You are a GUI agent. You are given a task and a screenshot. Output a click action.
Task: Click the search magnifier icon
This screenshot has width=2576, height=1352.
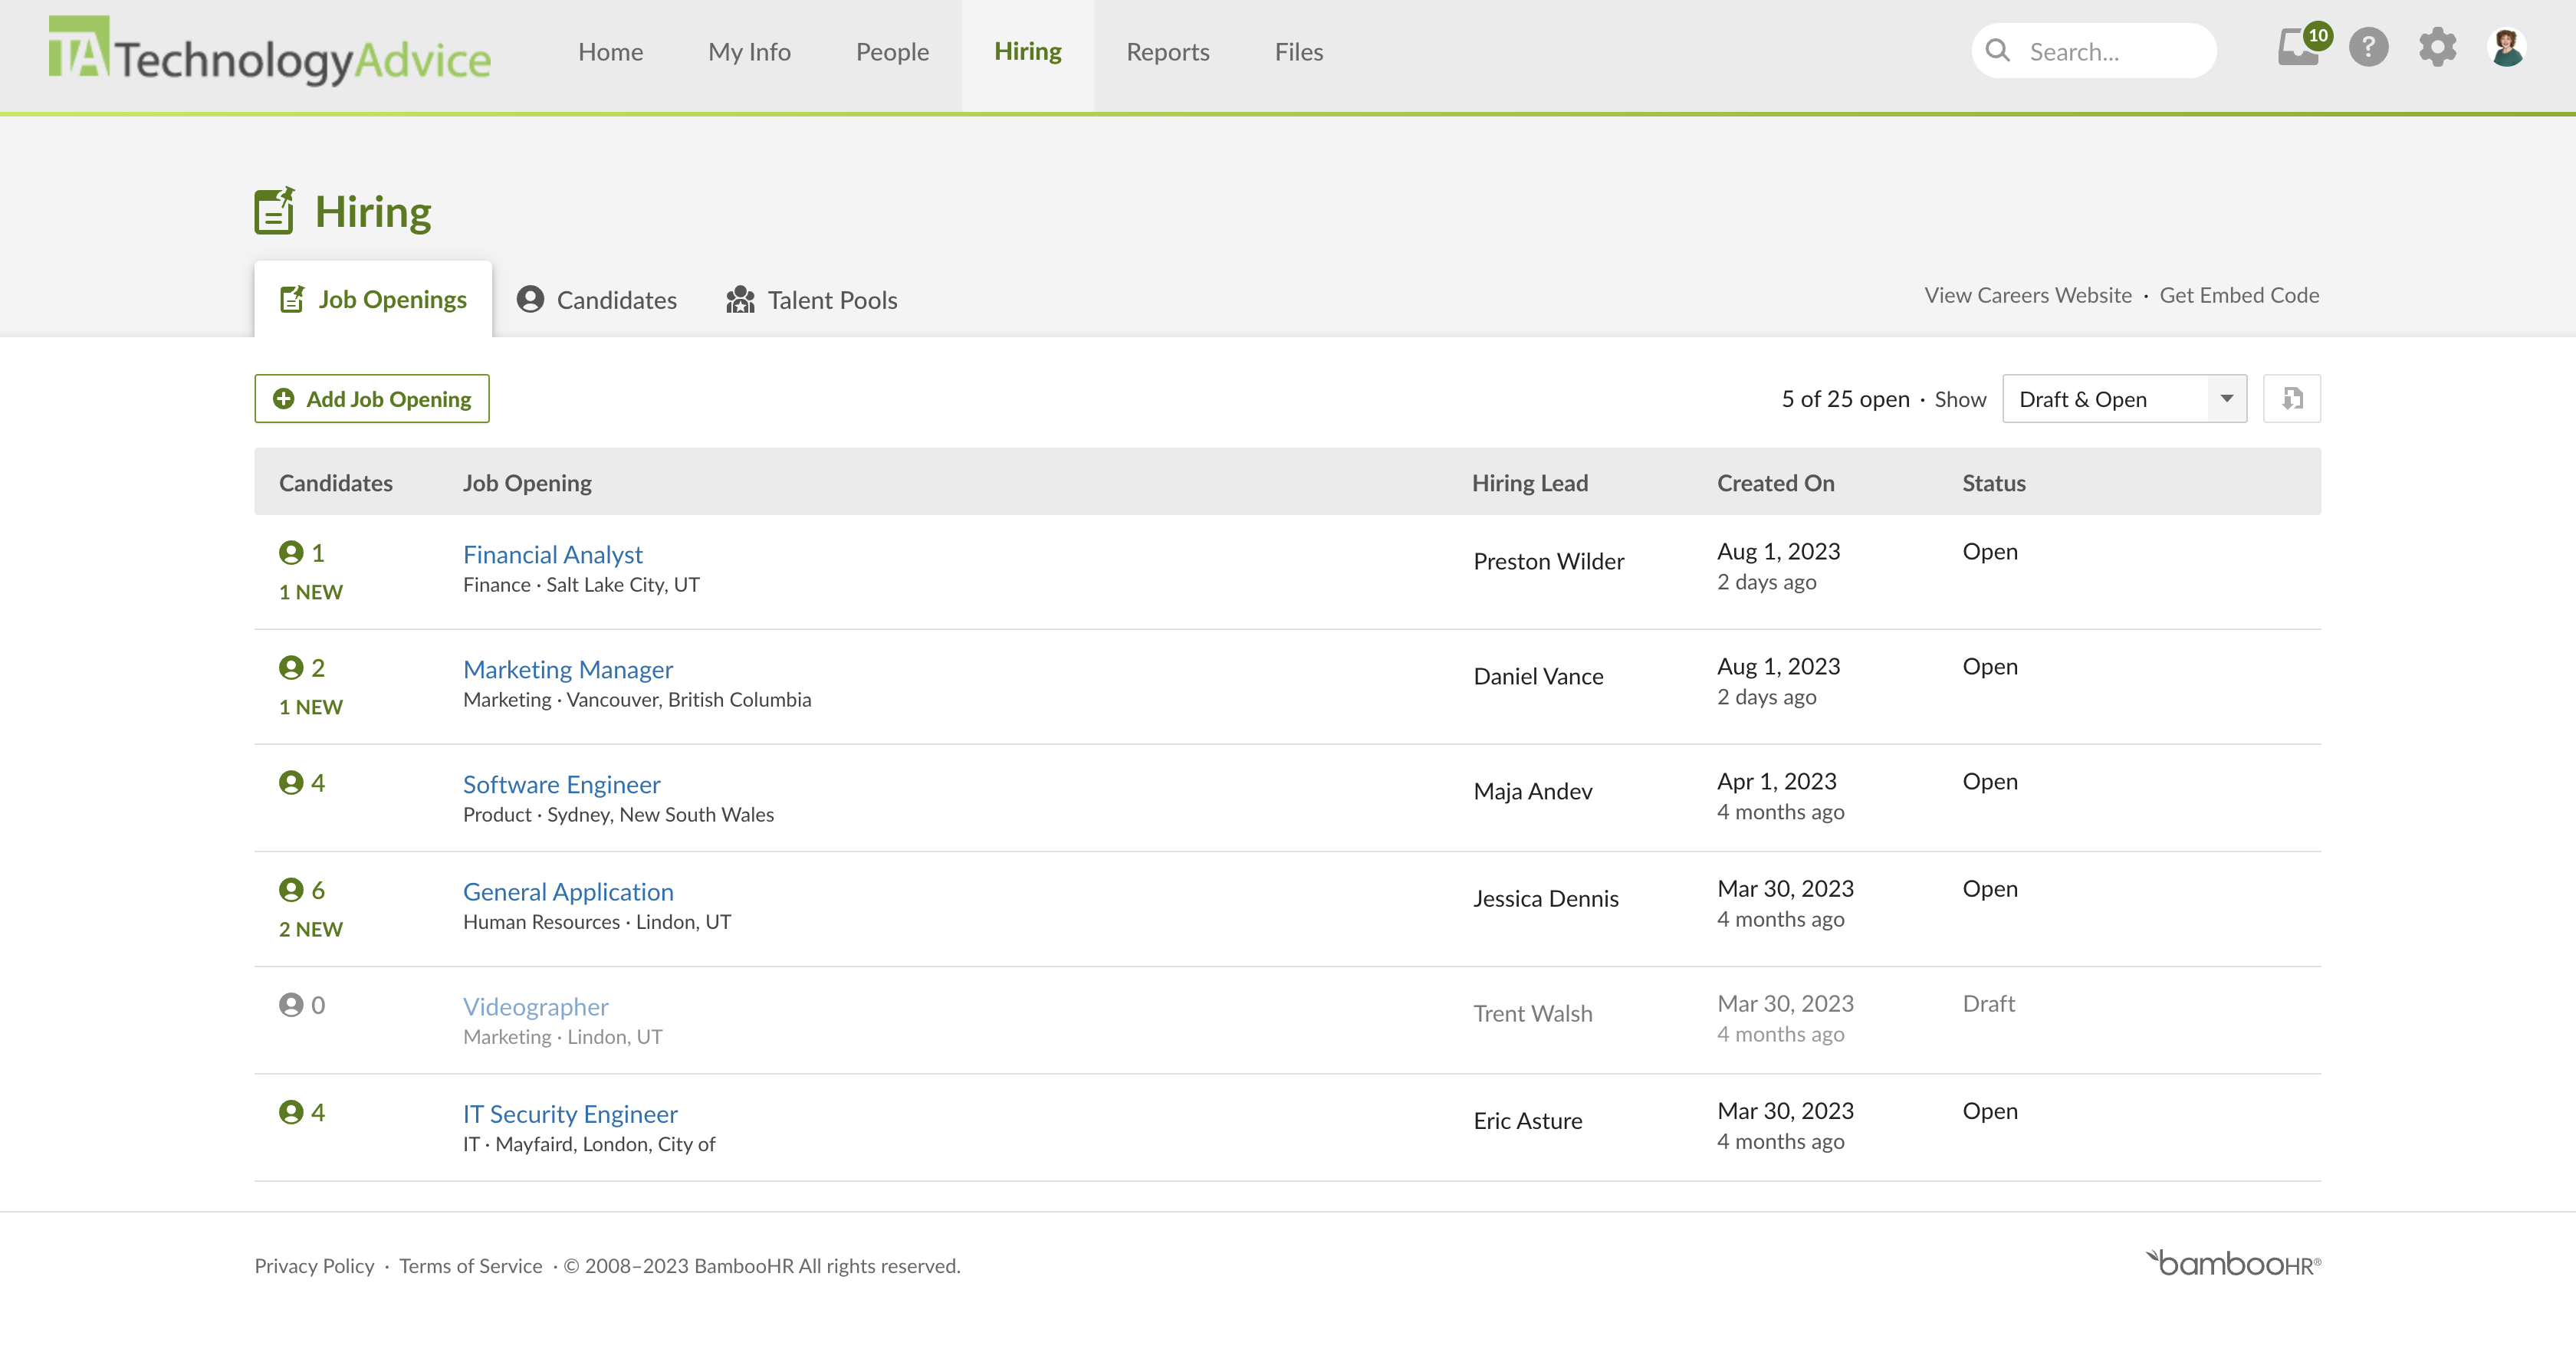[x=1997, y=51]
